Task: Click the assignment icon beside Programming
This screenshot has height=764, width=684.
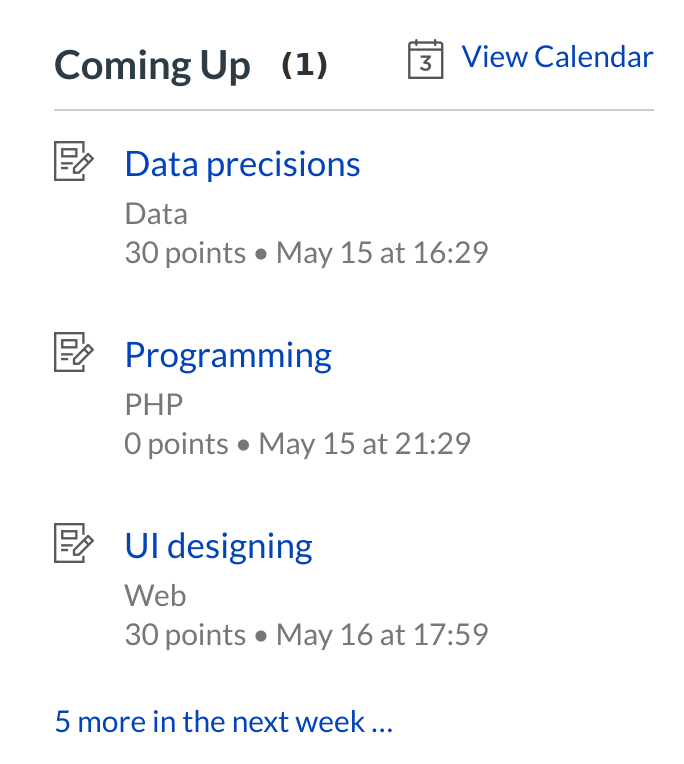Action: tap(73, 353)
